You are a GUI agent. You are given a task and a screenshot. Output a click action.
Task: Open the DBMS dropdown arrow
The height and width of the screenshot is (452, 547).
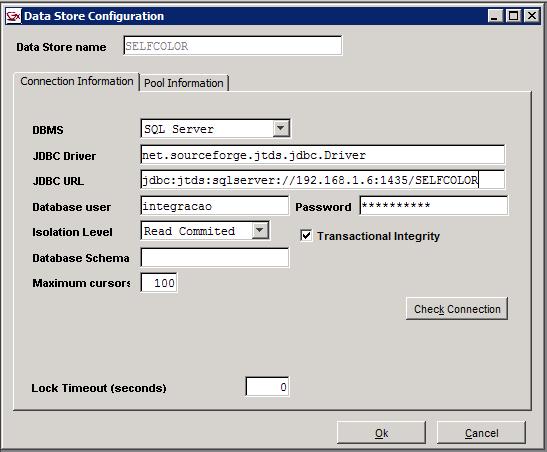tap(280, 128)
